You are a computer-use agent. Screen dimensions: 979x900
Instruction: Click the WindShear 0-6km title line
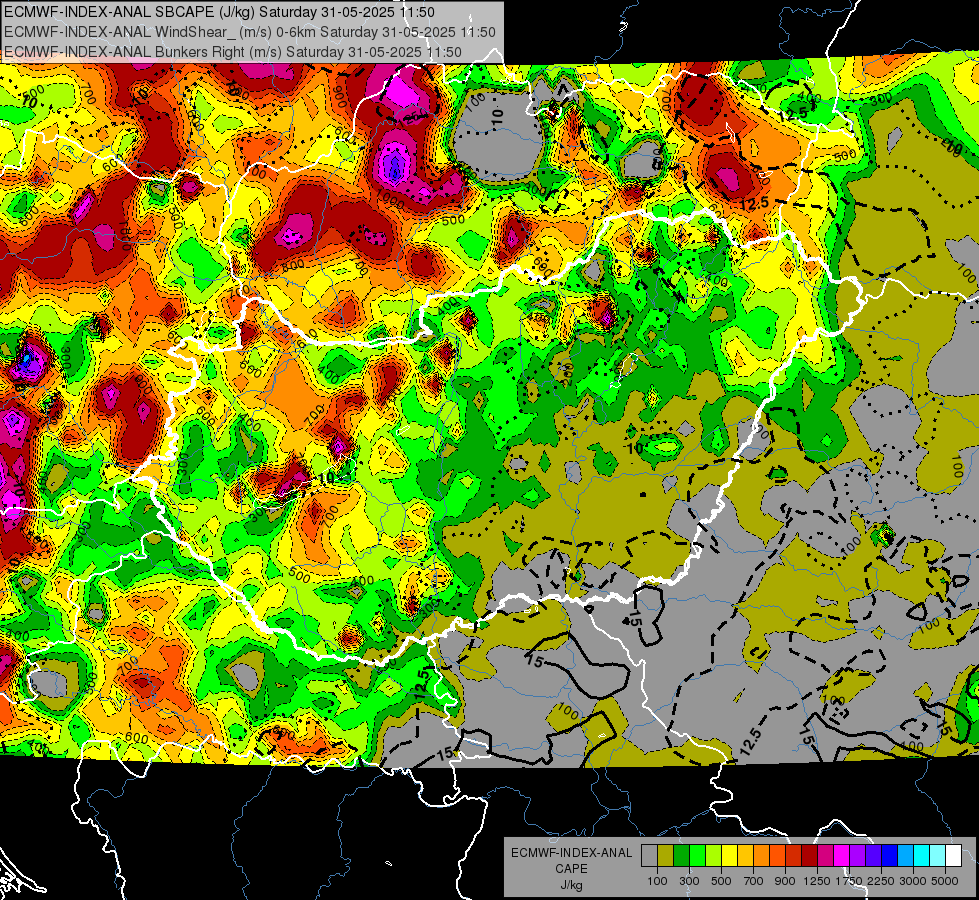(x=250, y=32)
